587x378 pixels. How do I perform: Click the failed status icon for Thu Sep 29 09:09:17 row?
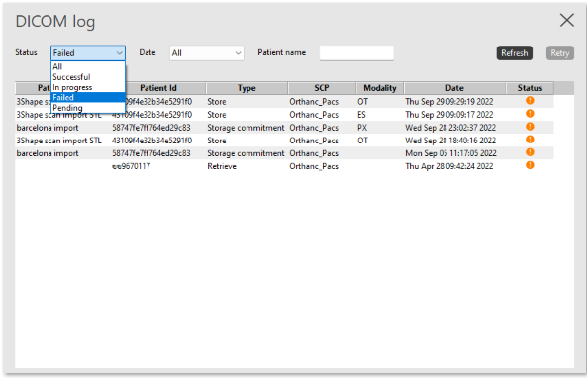[x=530, y=114]
